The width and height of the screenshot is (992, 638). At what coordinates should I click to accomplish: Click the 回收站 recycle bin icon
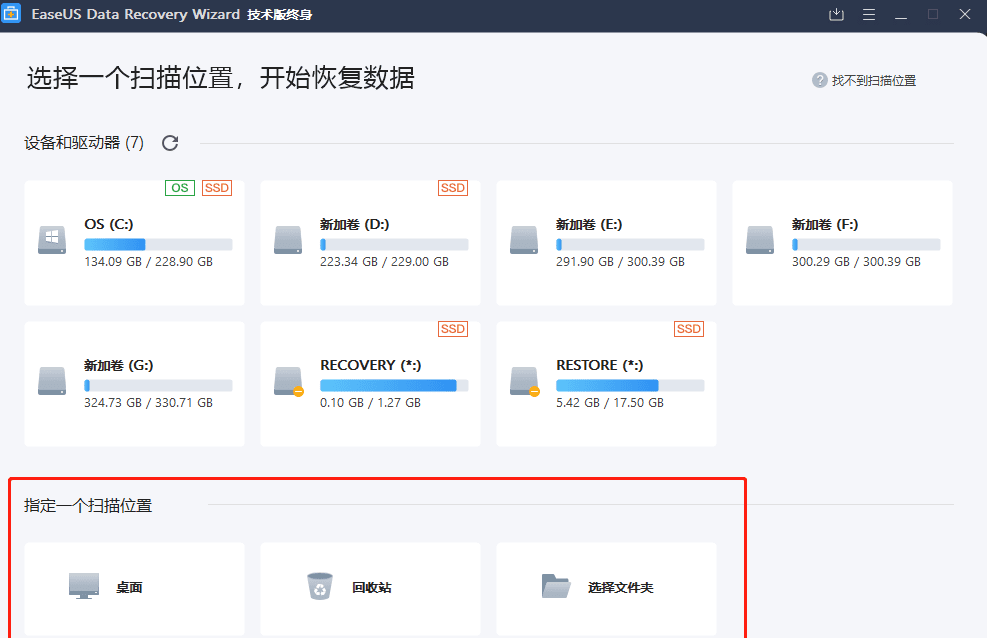(x=319, y=586)
